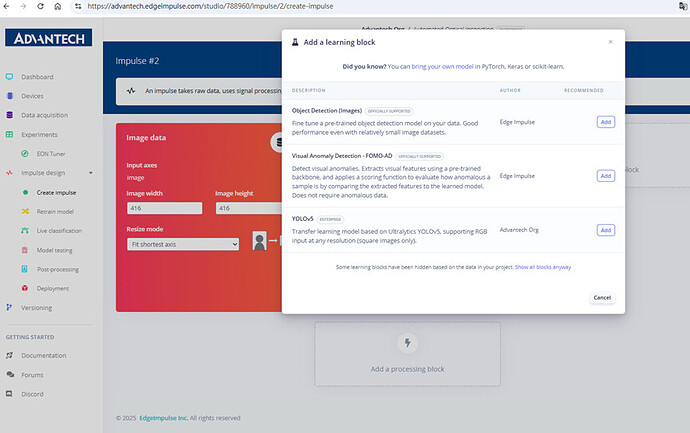Click the browser forward arrow
The image size is (690, 433).
tap(23, 6)
